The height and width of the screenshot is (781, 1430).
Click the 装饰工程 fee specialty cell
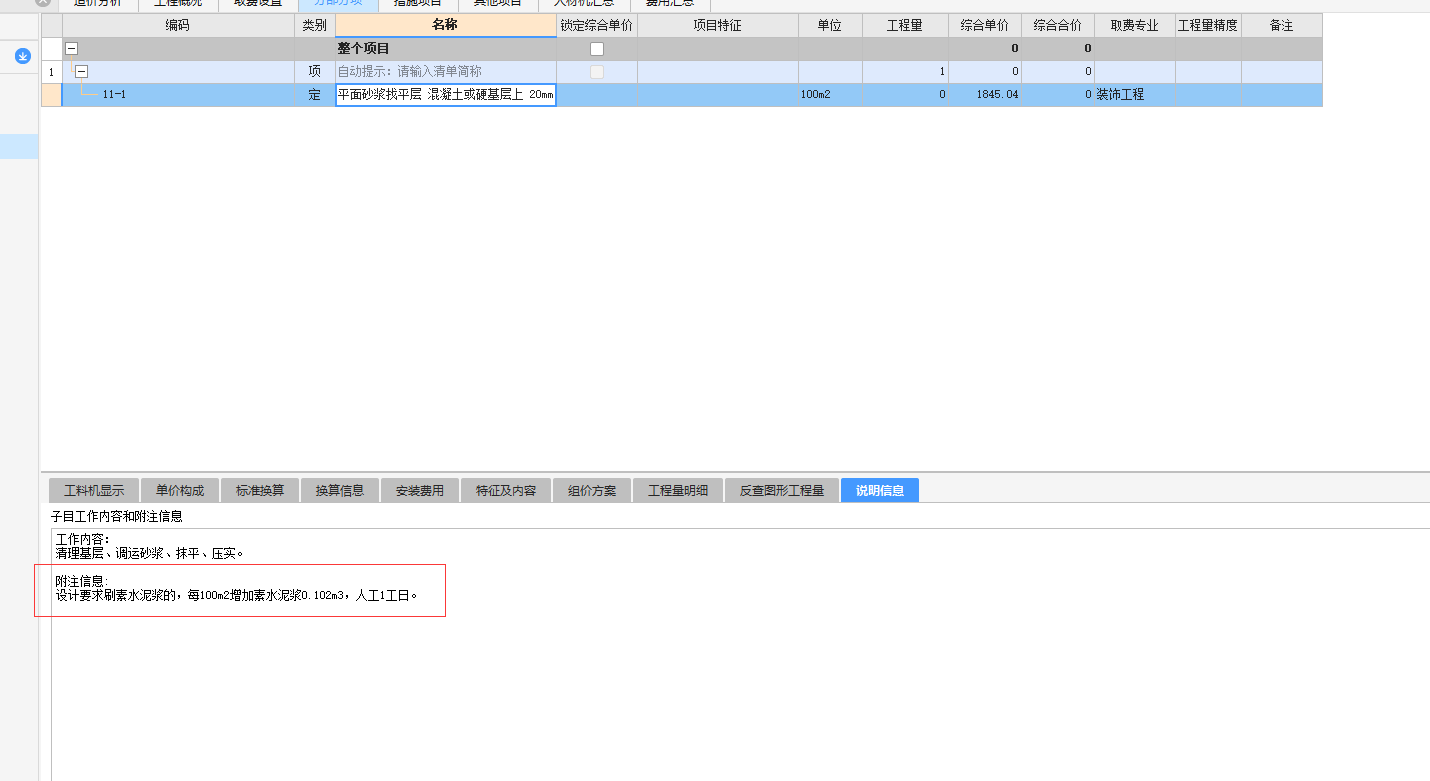1135,95
